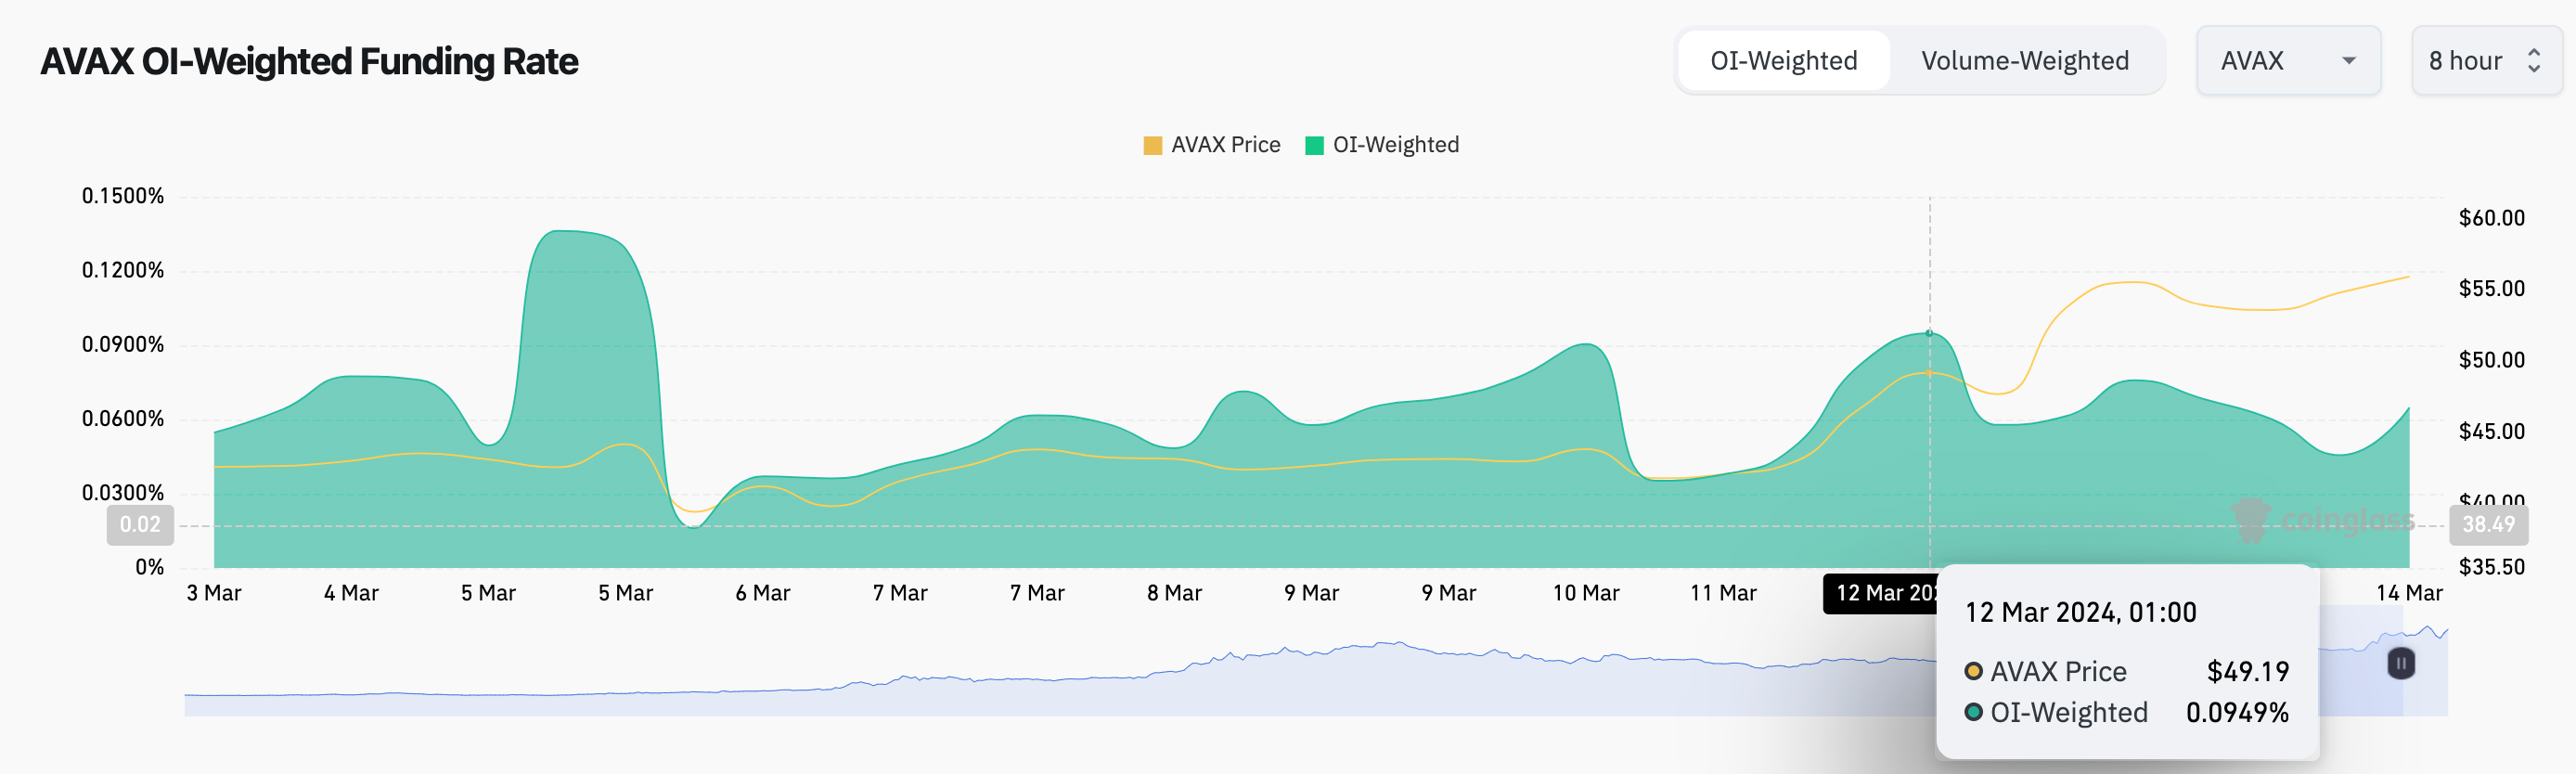
Task: Click the 6 Mar x-axis label
Action: 762,593
